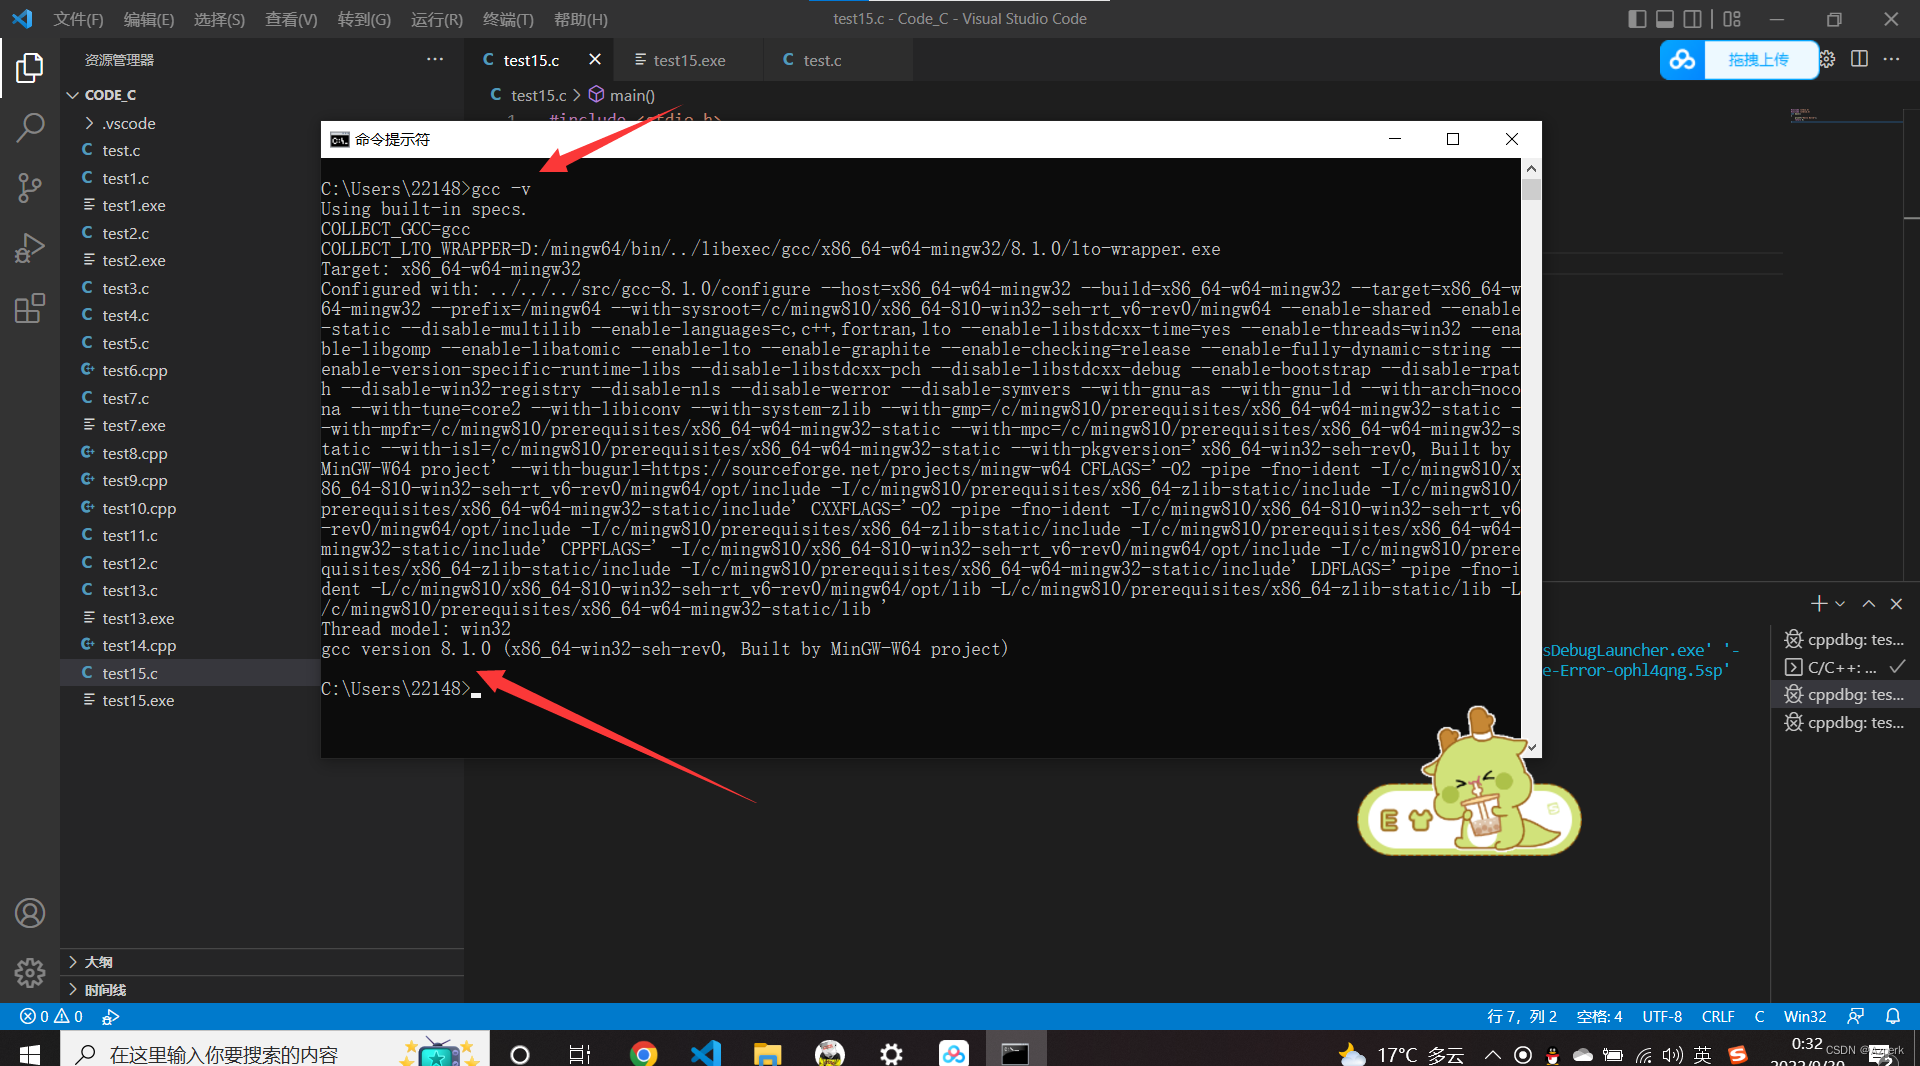Open the Run and Debug view
1920x1066 pixels.
[30, 248]
